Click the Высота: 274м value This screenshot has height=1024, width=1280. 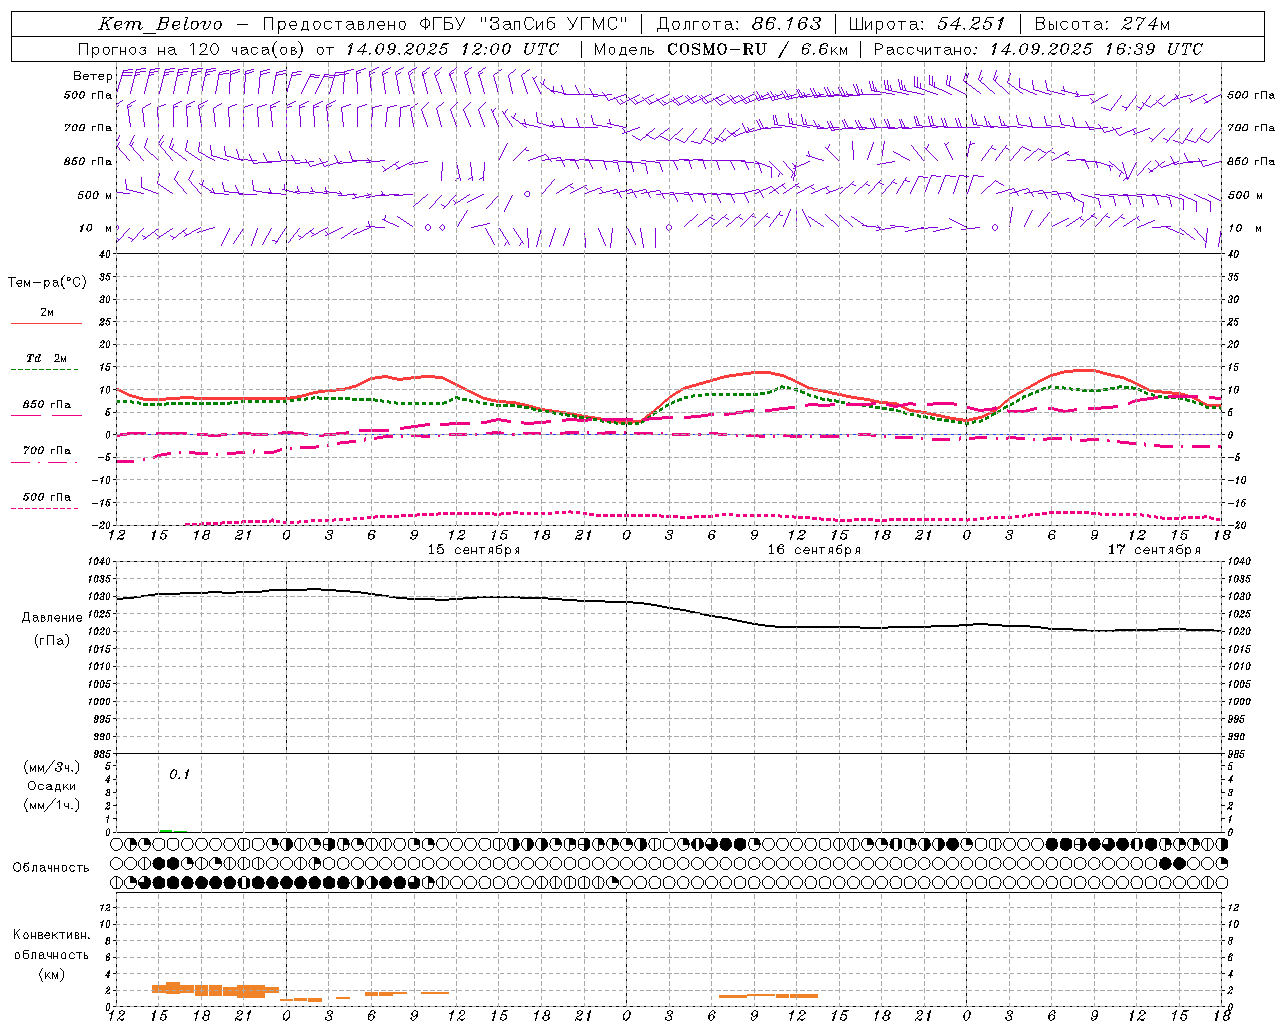coord(1103,24)
